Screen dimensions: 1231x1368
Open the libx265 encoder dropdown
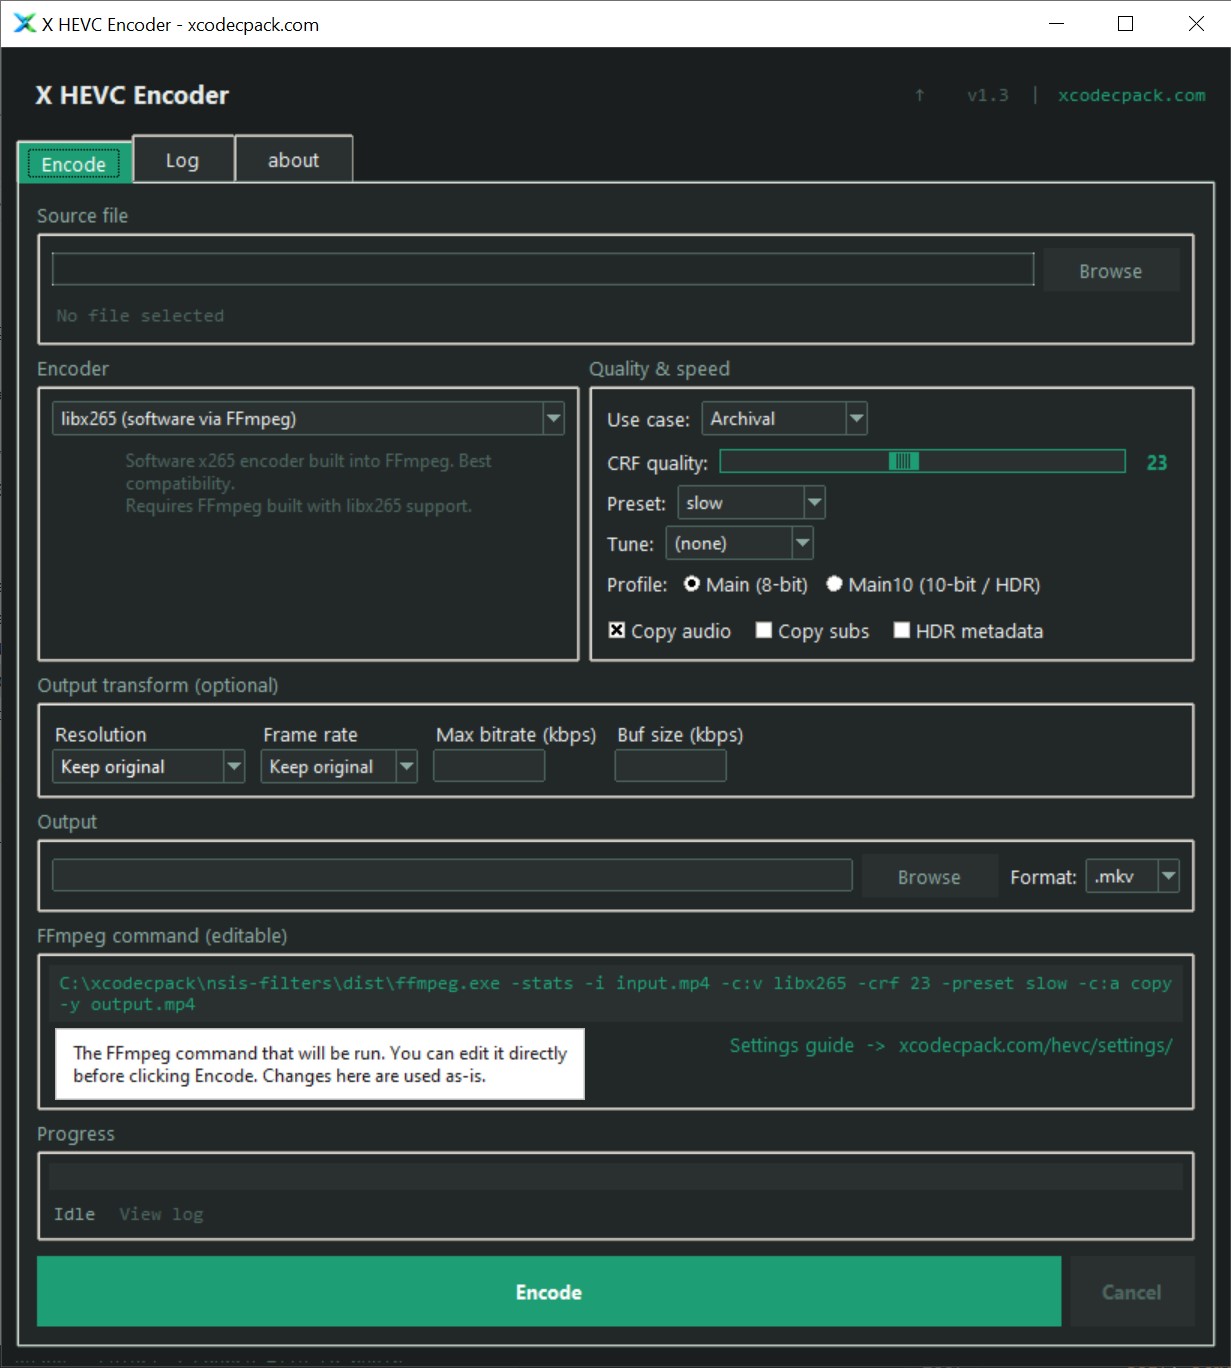308,418
